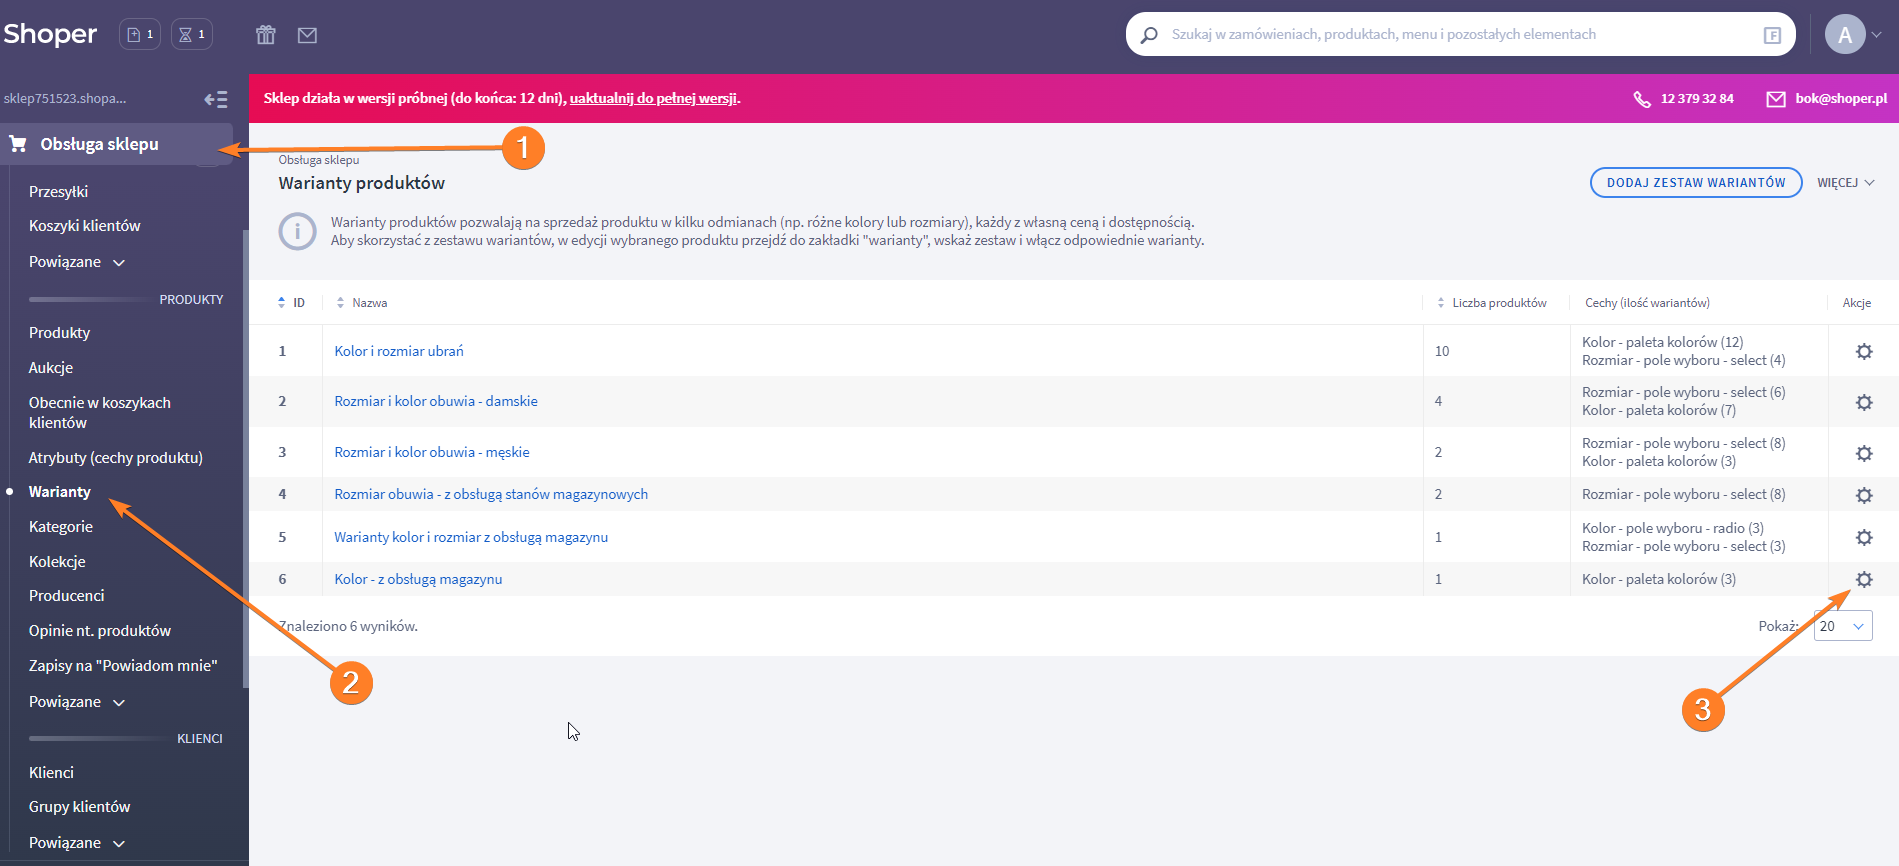Go to Przesyłki in sidebar
This screenshot has height=866, width=1899.
(x=58, y=192)
